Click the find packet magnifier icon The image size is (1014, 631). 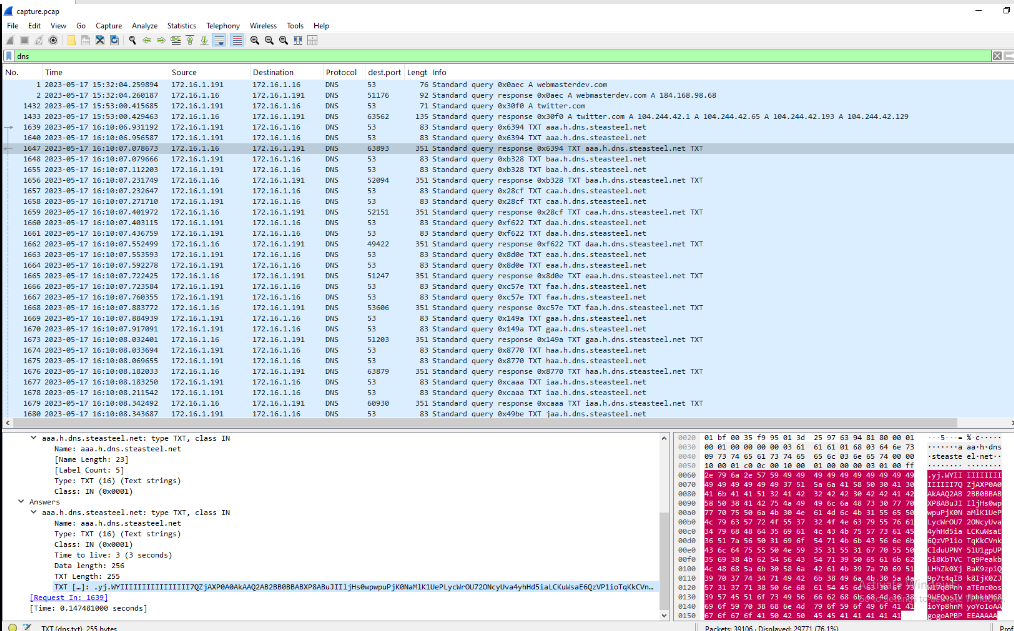point(133,40)
